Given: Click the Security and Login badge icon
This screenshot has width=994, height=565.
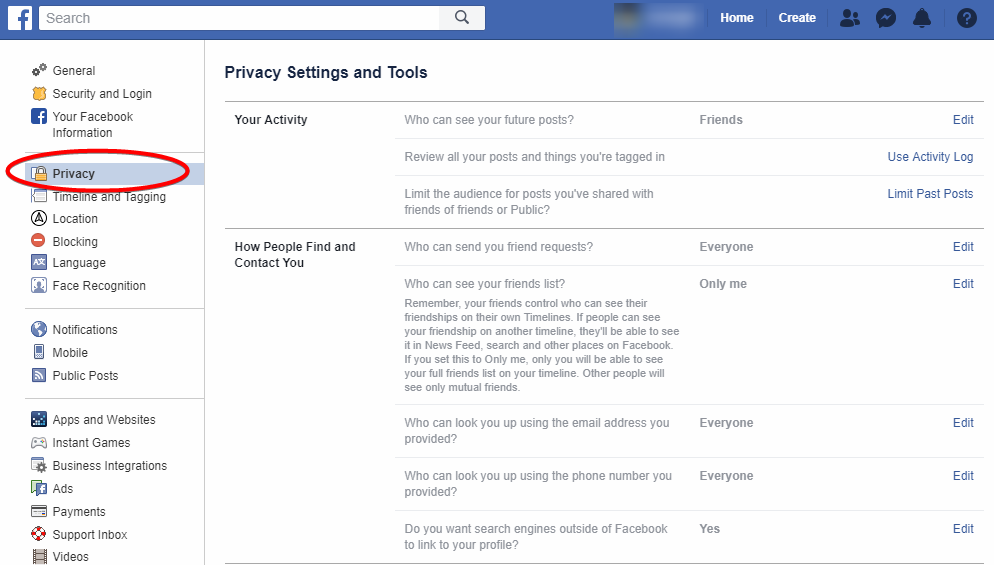Looking at the screenshot, I should pos(39,94).
